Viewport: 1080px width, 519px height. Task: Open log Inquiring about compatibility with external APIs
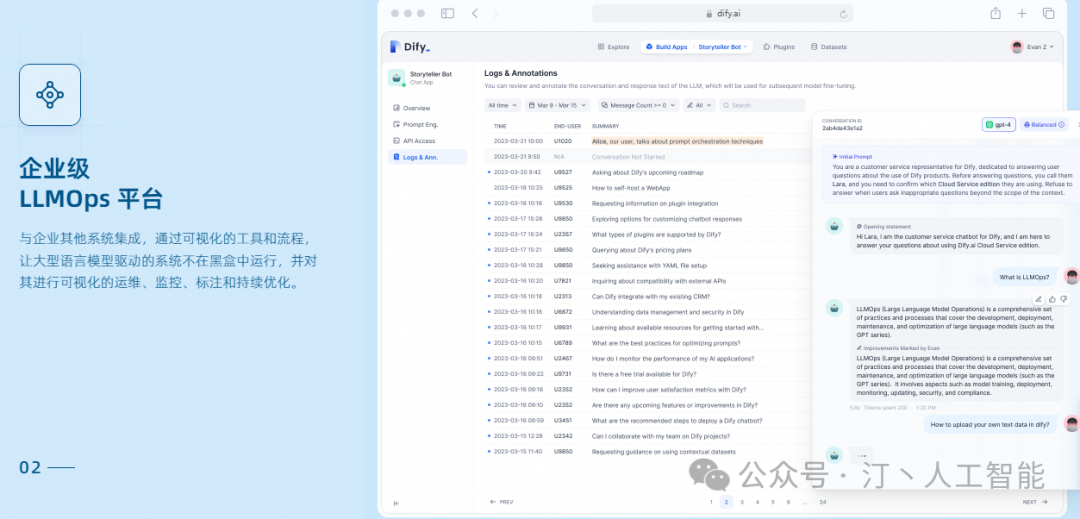tap(658, 281)
